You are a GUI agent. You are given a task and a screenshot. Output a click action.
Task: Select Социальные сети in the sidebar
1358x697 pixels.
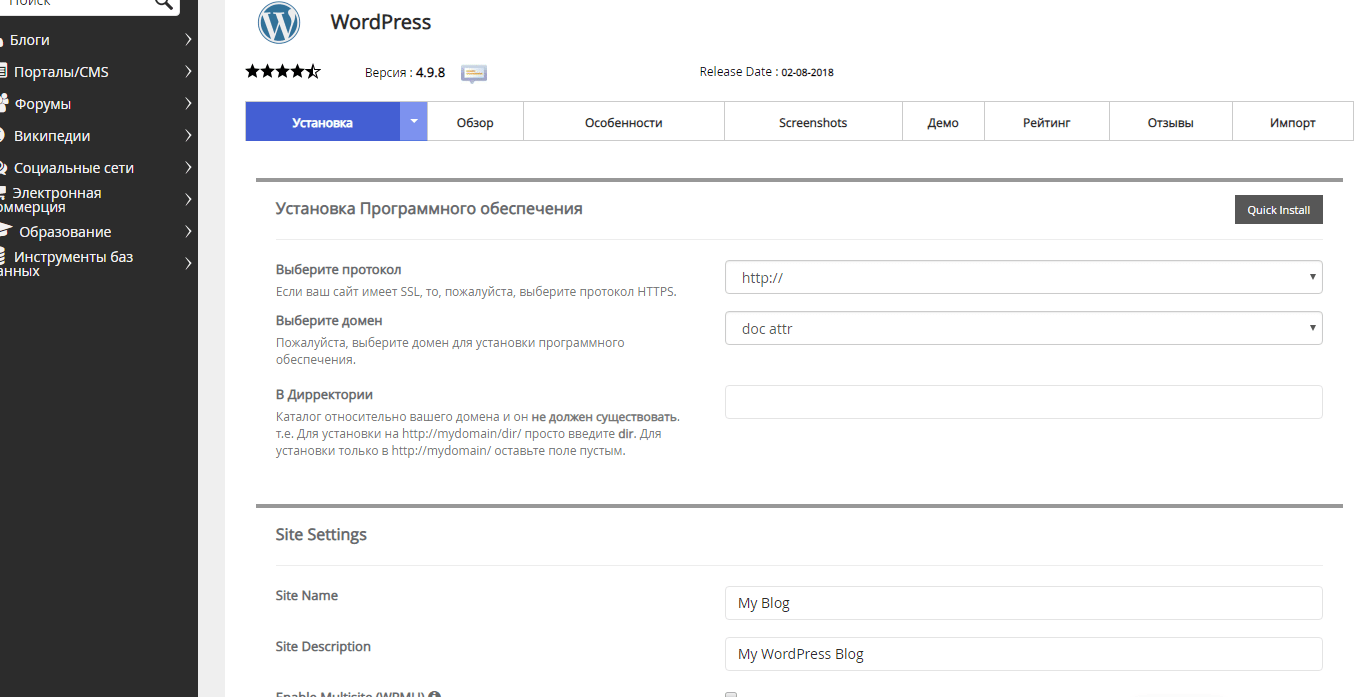pyautogui.click(x=74, y=168)
